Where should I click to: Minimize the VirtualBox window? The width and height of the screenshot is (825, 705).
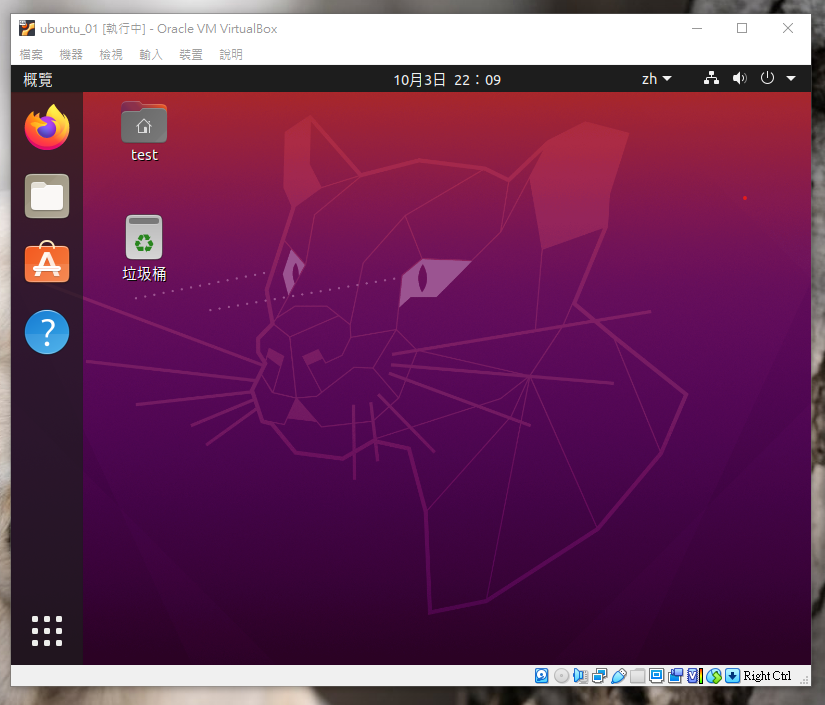697,28
